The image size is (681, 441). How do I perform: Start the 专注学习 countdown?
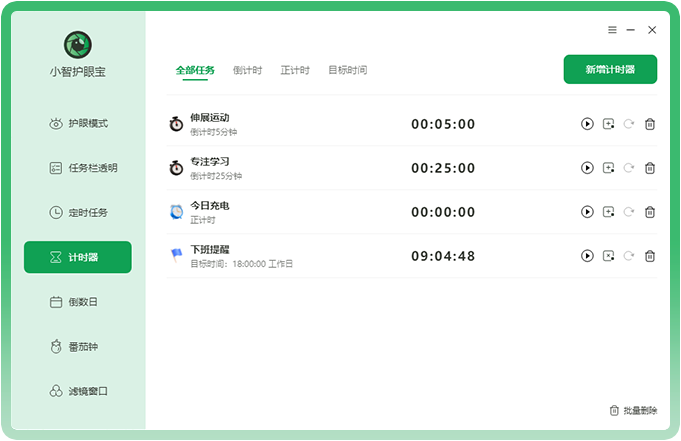tap(587, 168)
